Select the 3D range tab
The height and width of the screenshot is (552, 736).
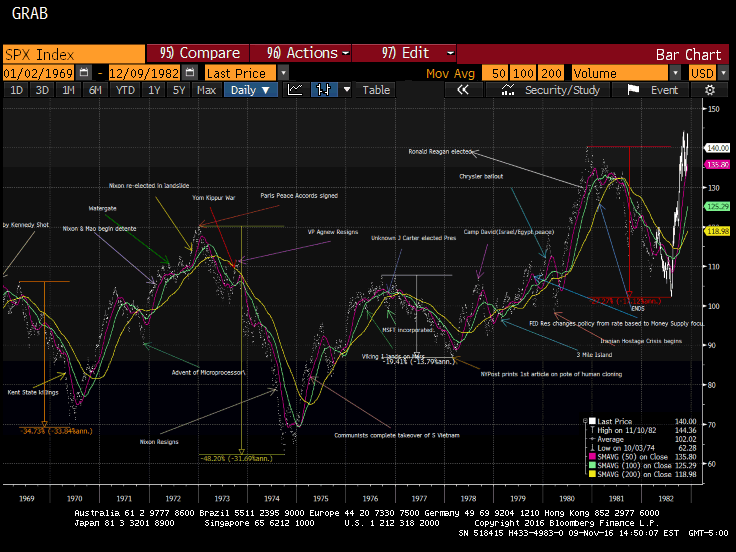pyautogui.click(x=42, y=90)
